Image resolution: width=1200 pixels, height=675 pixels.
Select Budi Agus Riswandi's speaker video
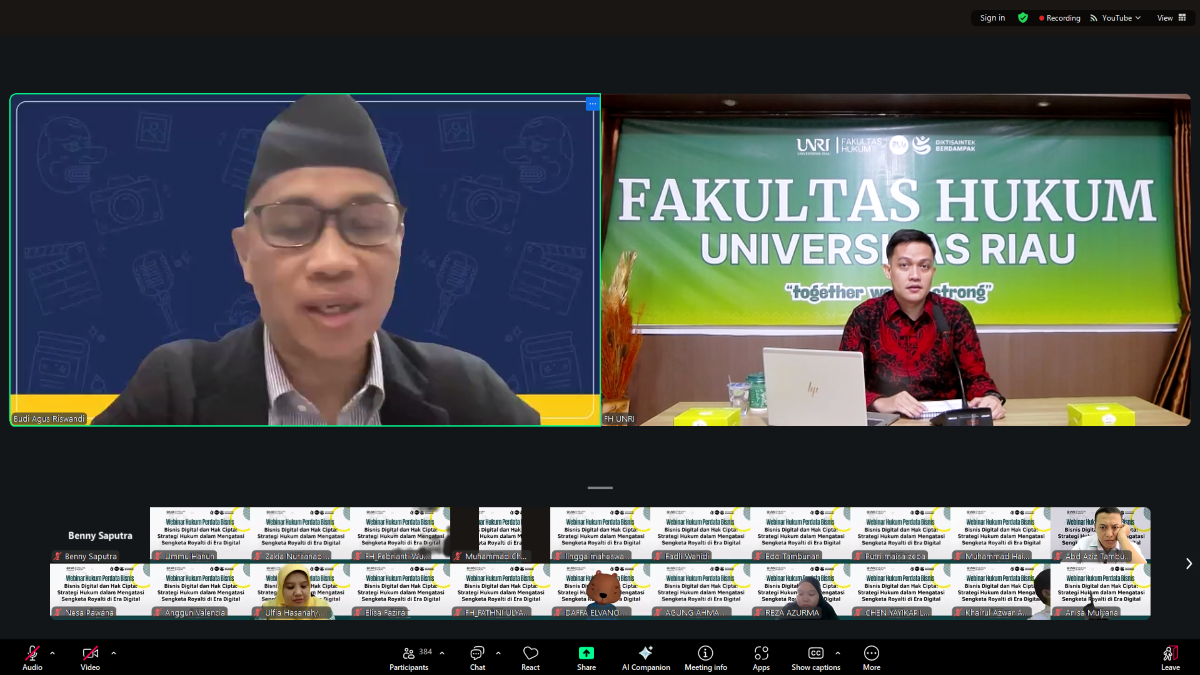click(x=305, y=260)
